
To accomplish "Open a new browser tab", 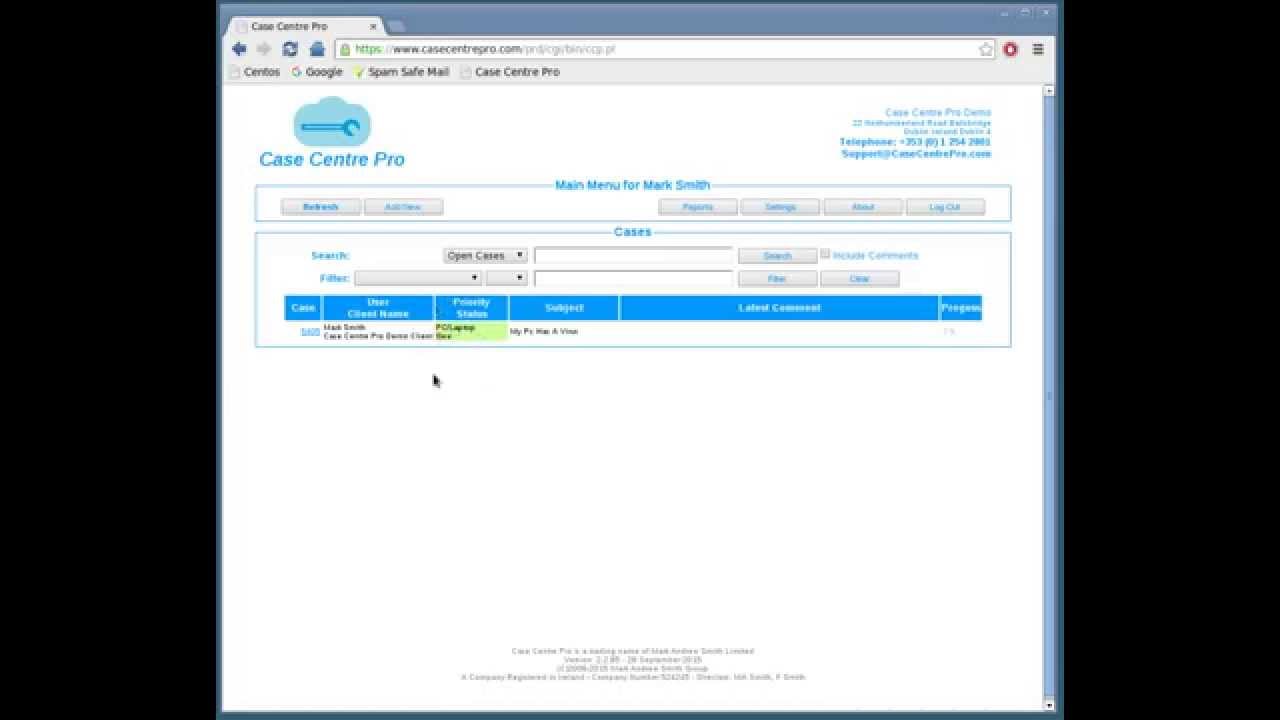I will [x=395, y=26].
